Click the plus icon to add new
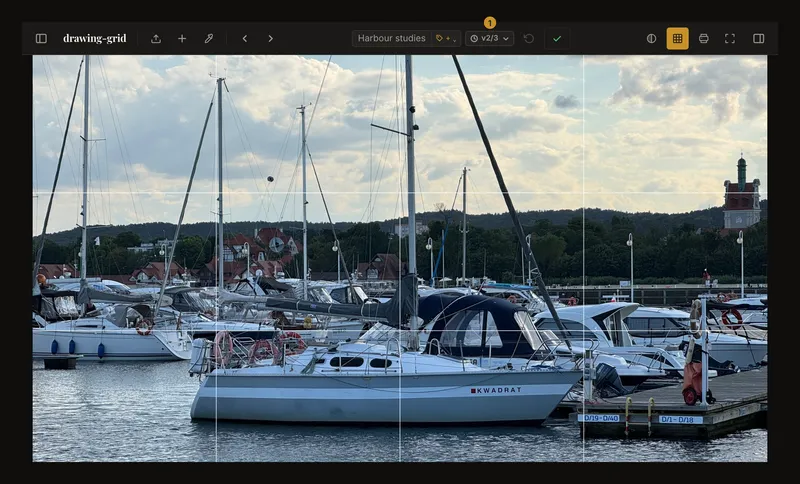Image resolution: width=800 pixels, height=484 pixels. (182, 39)
